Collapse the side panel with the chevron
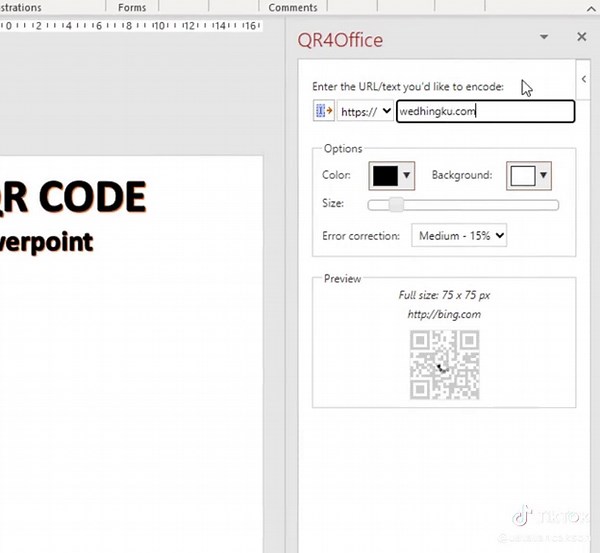This screenshot has width=600, height=553. tap(584, 79)
